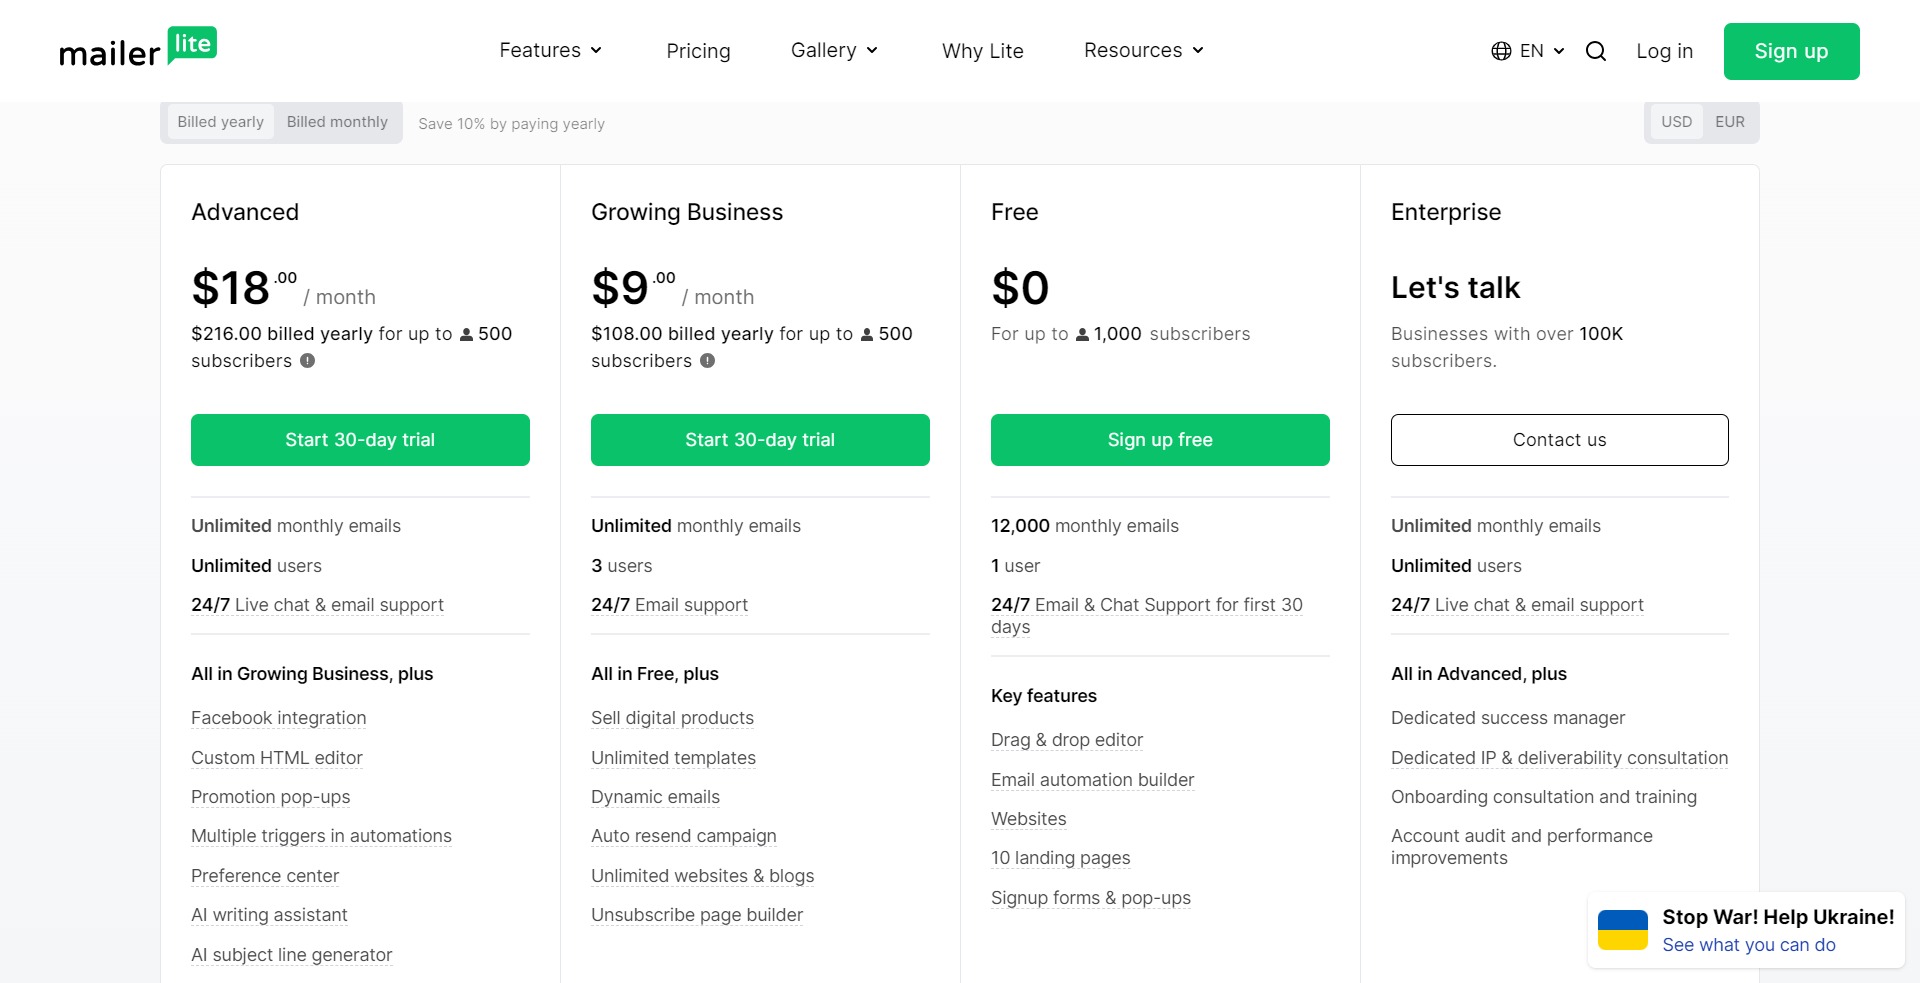Click Auto resend campaign feature

click(683, 836)
